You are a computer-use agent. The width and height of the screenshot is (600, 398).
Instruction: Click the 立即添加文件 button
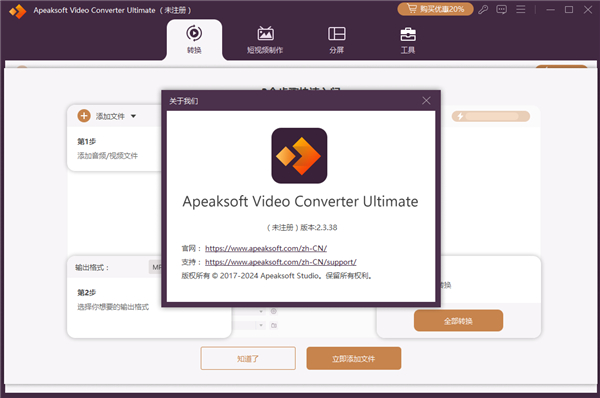tap(354, 359)
